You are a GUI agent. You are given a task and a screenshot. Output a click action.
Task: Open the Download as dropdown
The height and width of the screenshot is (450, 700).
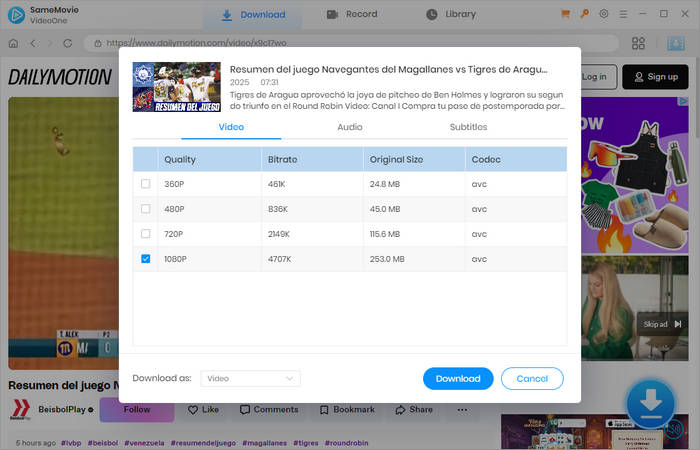[x=250, y=379]
